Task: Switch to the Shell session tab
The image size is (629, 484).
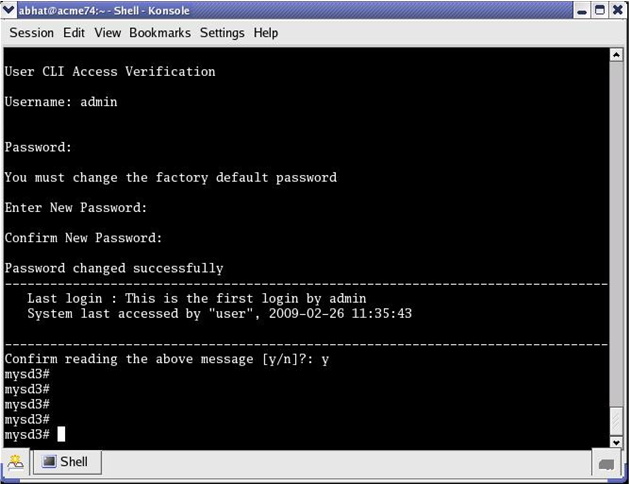Action: click(x=66, y=462)
